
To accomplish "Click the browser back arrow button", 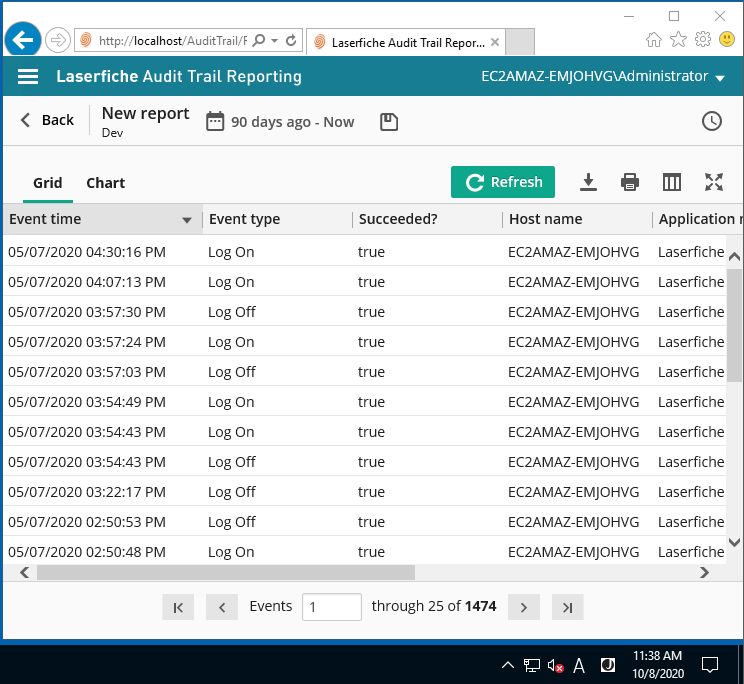I will (23, 40).
